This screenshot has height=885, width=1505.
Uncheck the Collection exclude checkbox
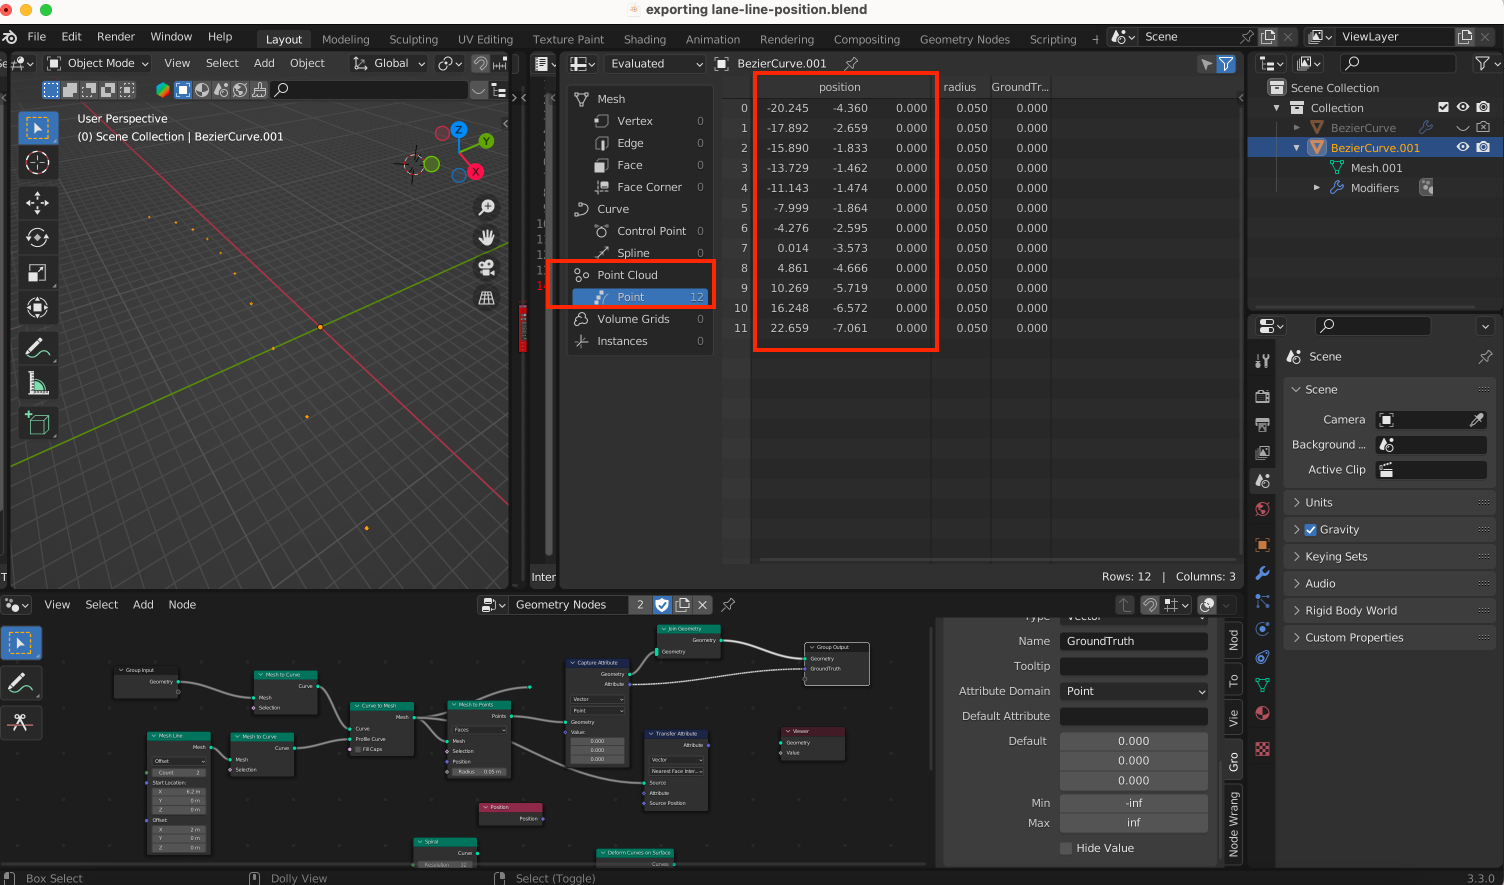[1443, 107]
